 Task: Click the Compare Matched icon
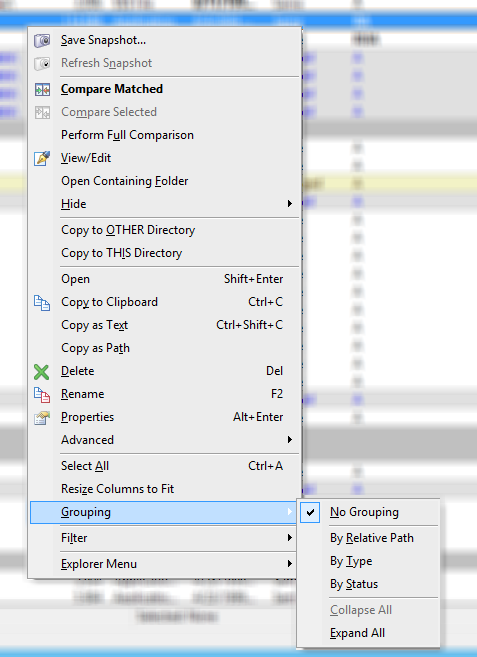pos(42,89)
